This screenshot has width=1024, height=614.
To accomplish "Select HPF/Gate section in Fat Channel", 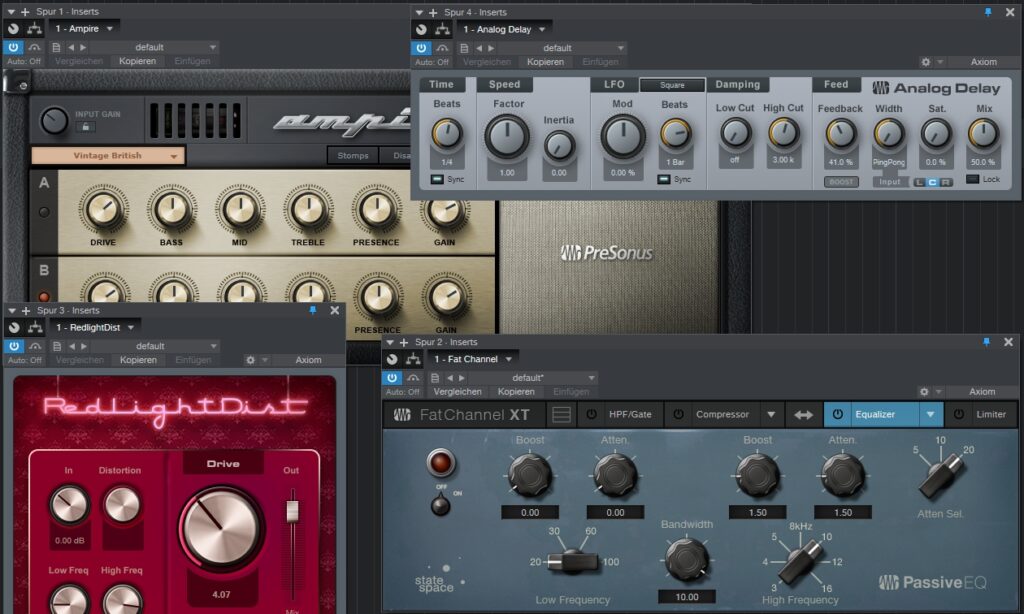I will pos(630,414).
